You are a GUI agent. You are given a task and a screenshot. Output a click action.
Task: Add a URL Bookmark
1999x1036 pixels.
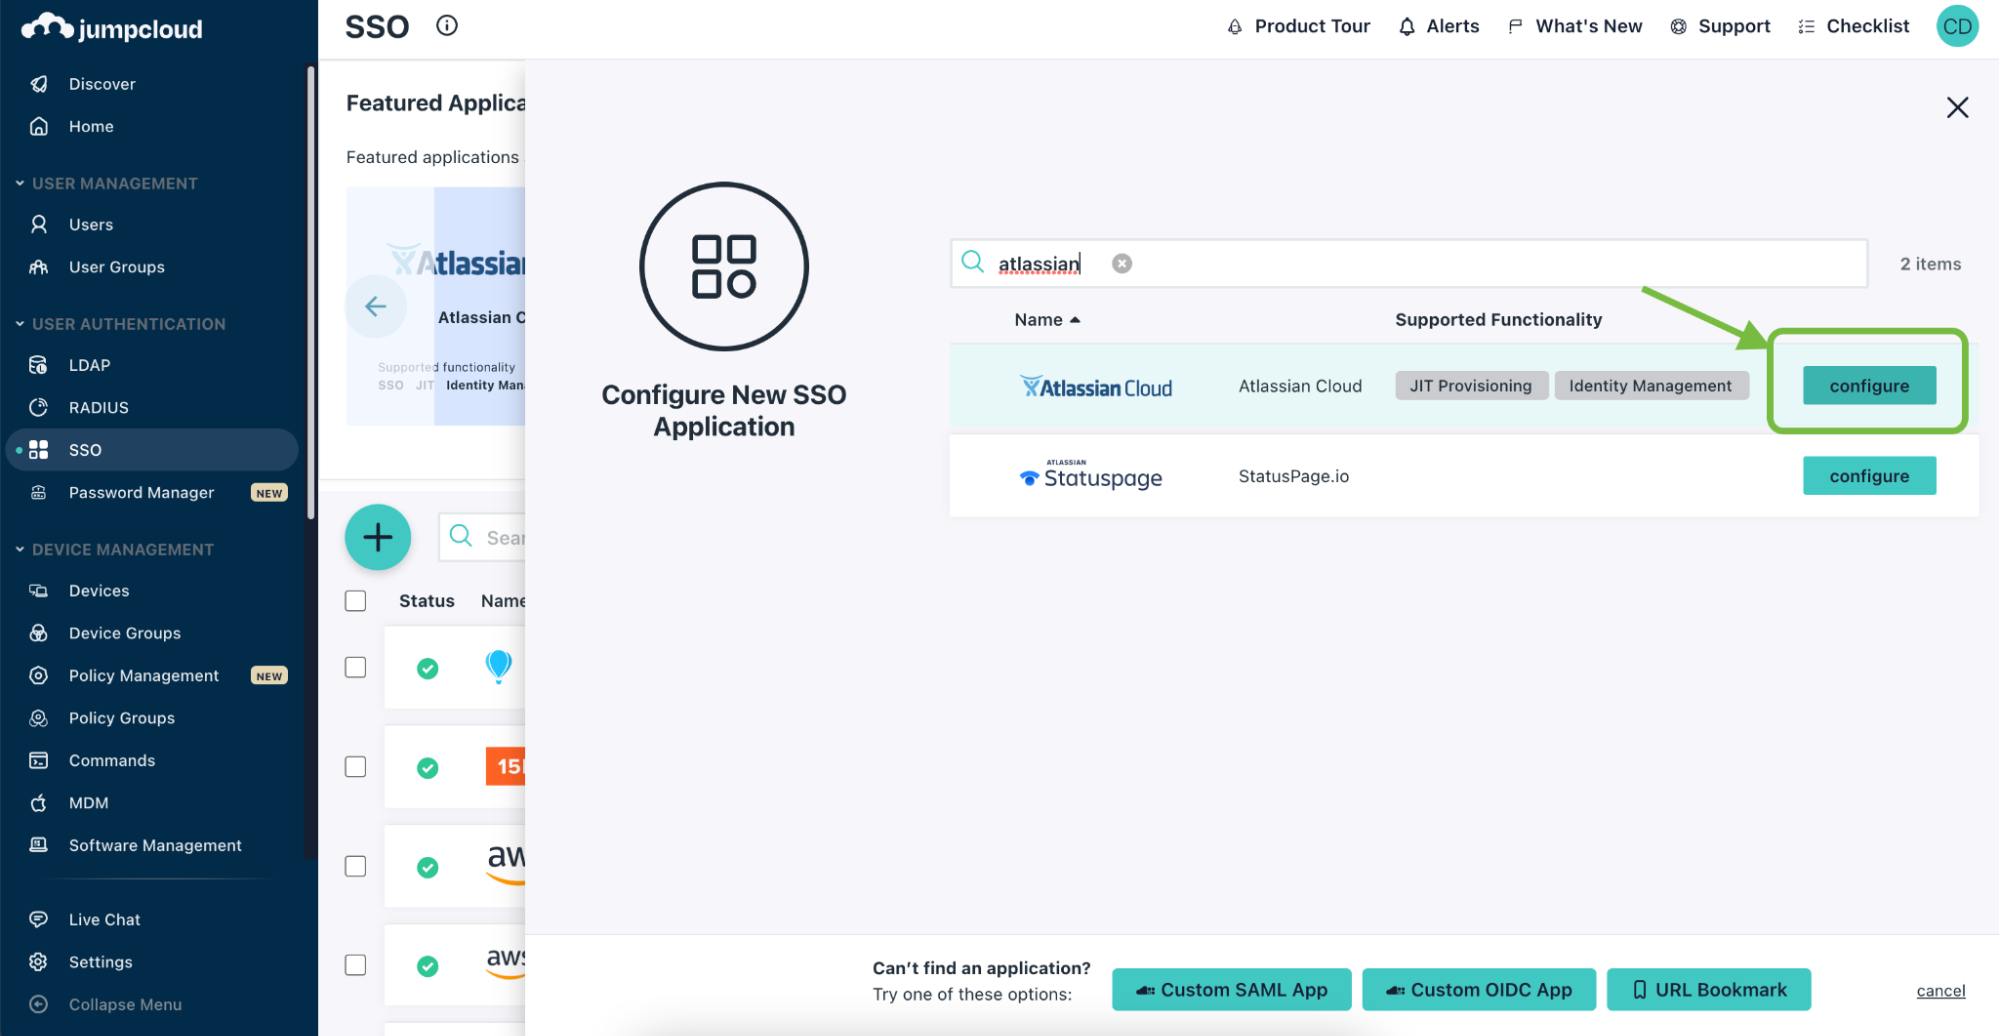[1708, 989]
